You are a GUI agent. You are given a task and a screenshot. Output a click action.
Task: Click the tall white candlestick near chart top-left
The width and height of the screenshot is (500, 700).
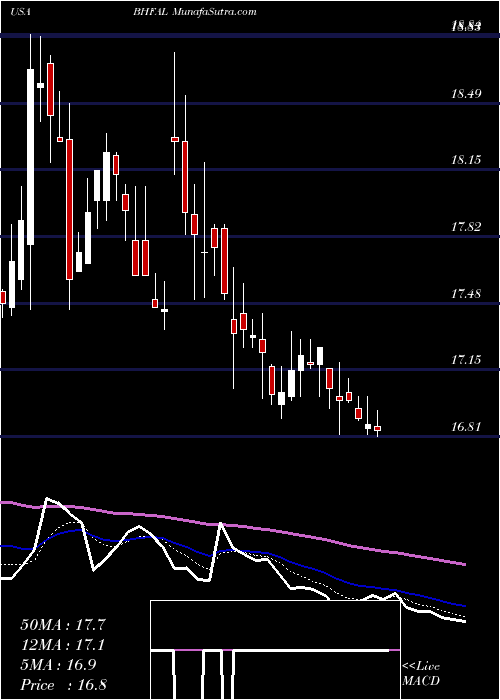point(30,157)
